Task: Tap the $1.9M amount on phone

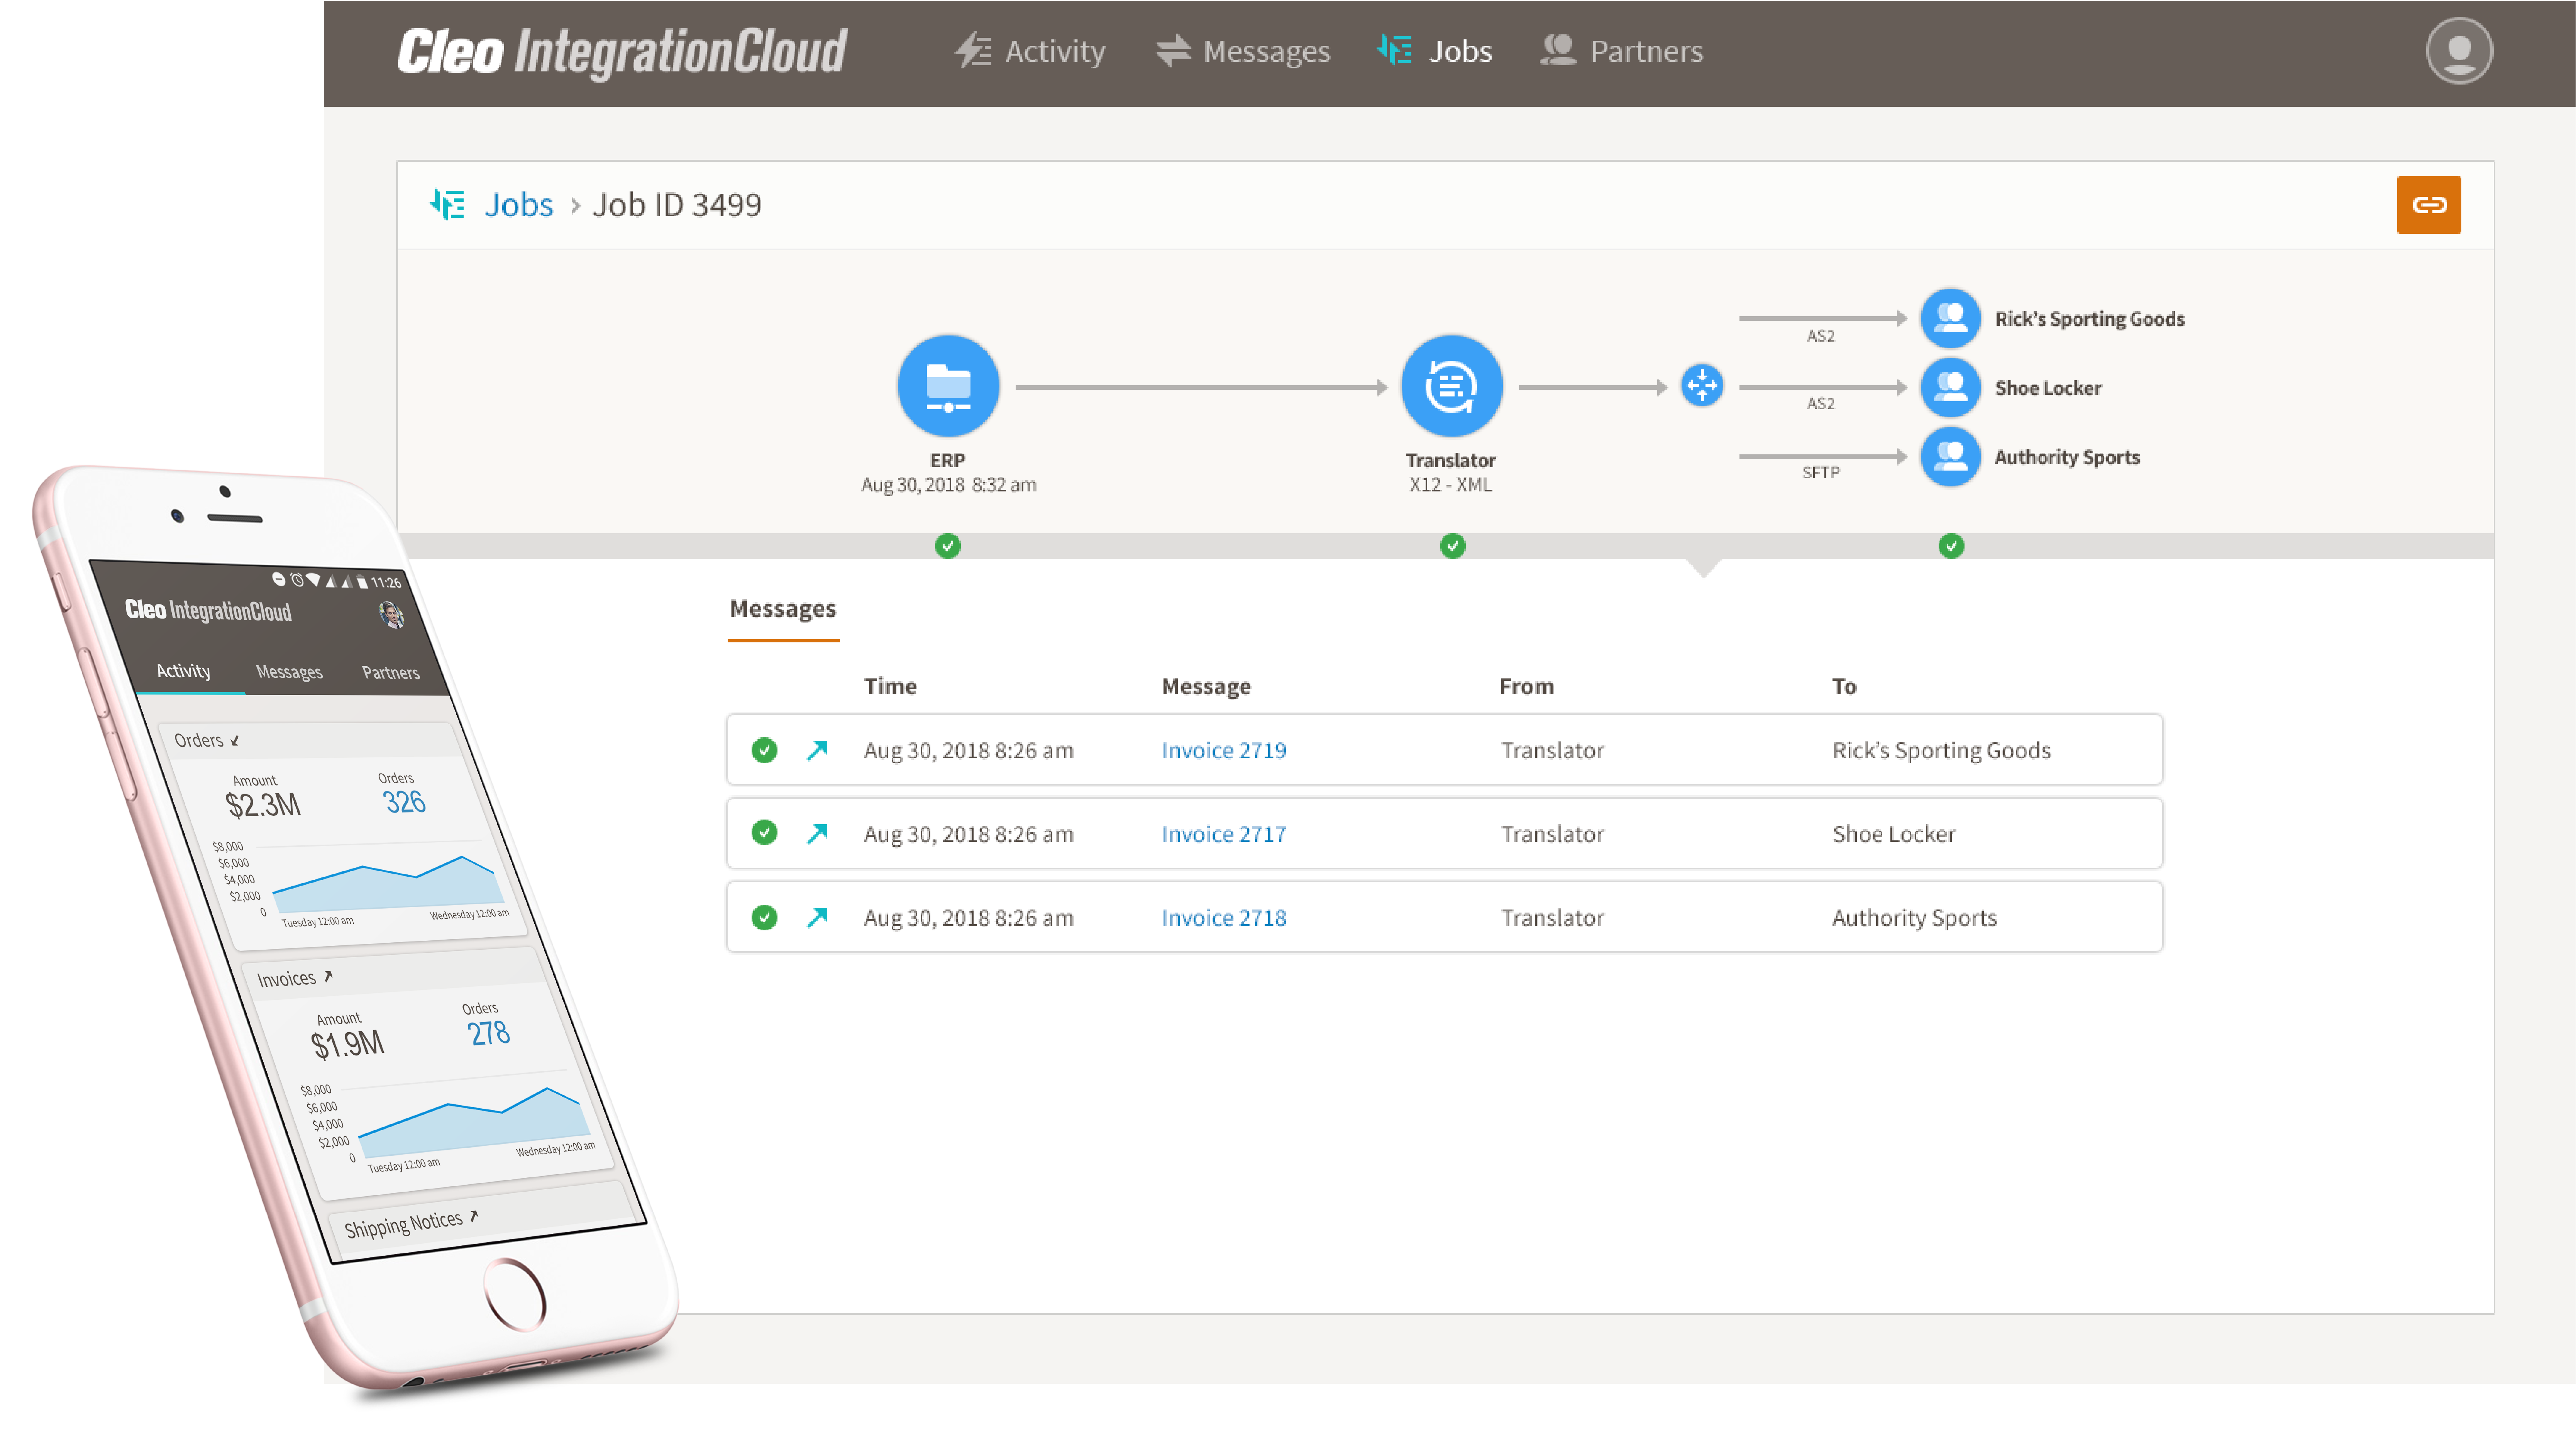Action: point(347,1044)
